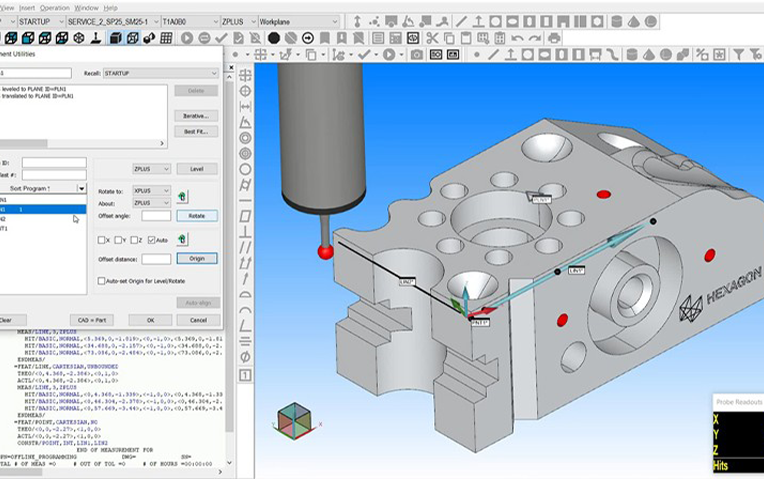Check Auto-set Origin for Level/Rotate
Image resolution: width=764 pixels, height=479 pixels.
click(102, 281)
